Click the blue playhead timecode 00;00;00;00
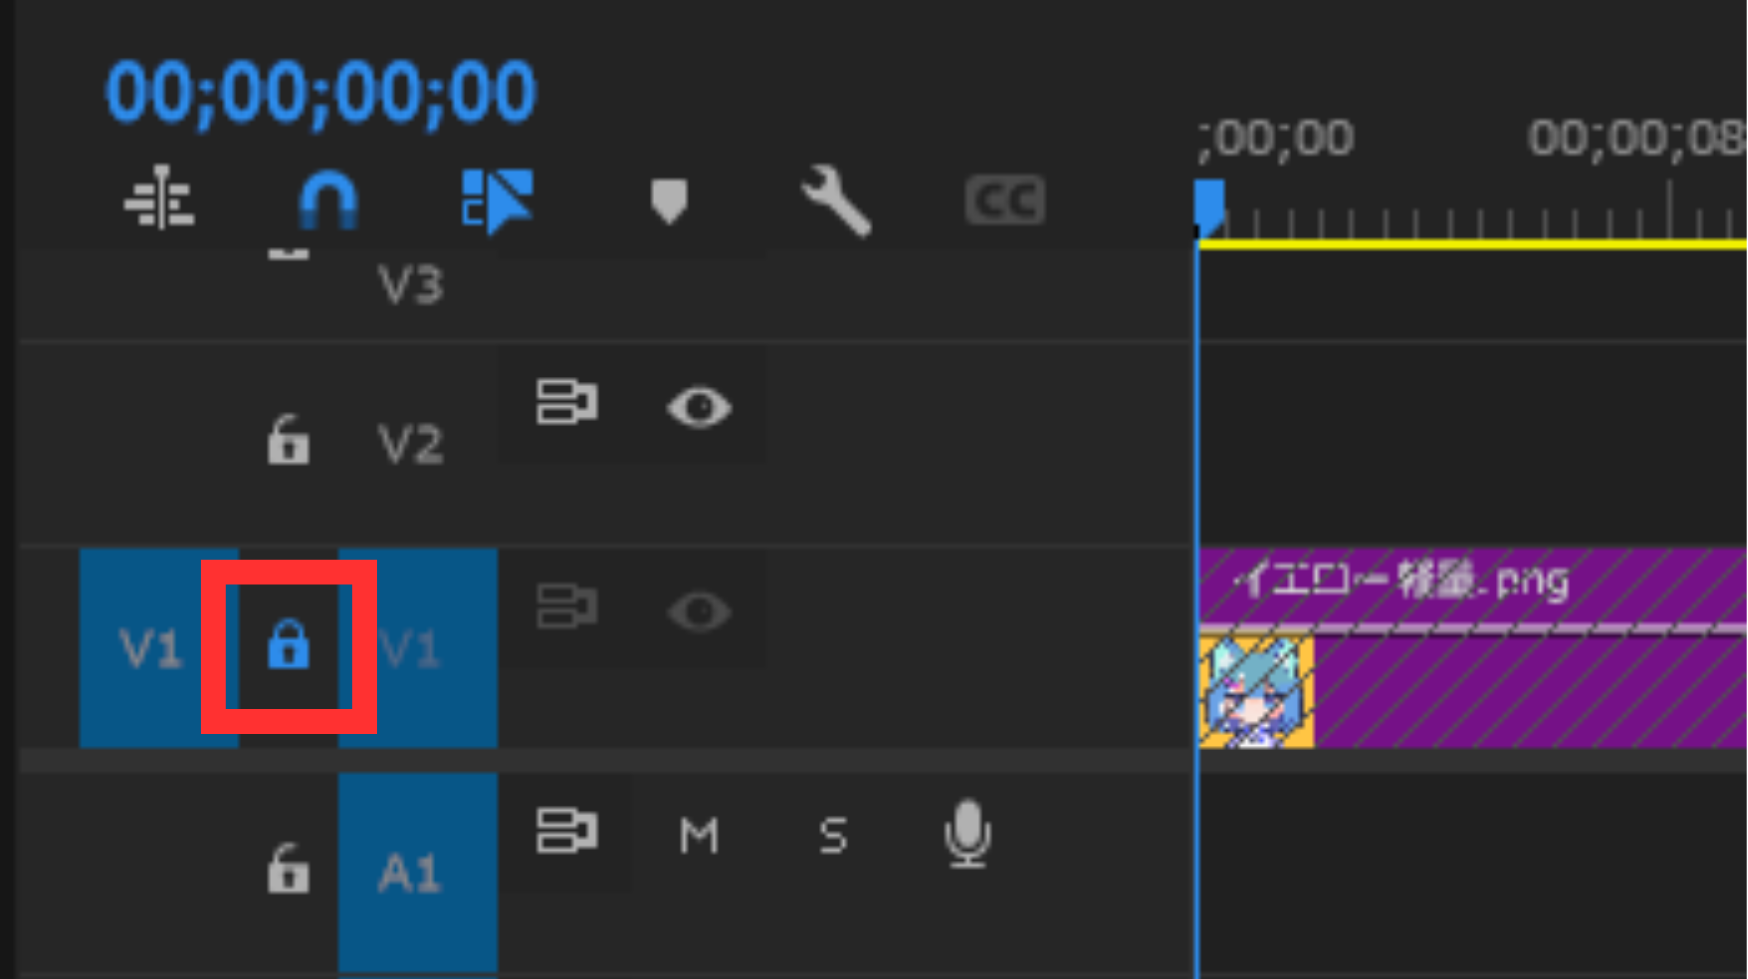1748x979 pixels. pos(321,92)
